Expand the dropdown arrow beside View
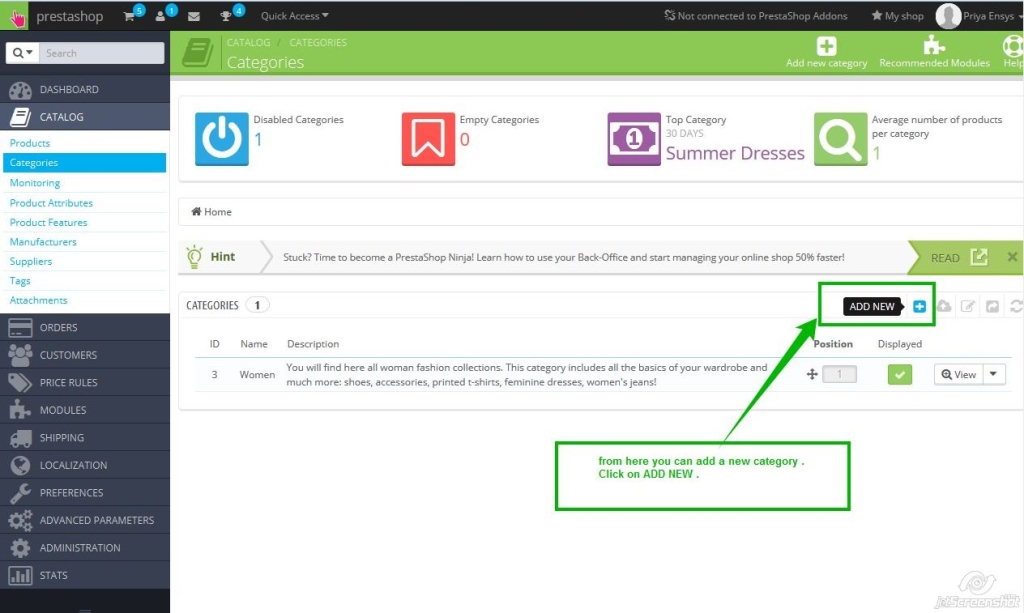The height and width of the screenshot is (613, 1024). pos(993,374)
